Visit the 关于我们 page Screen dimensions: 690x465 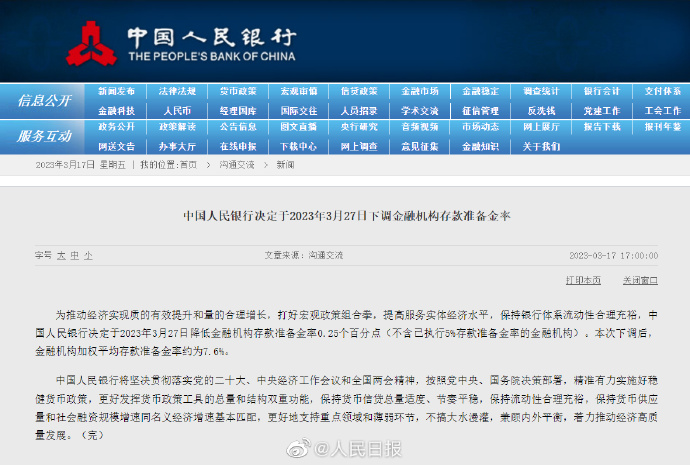541,146
